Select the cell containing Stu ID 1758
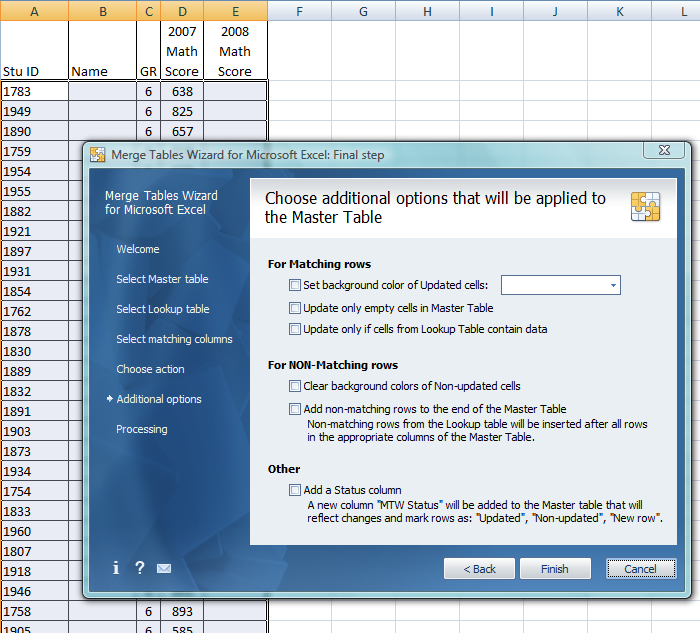The height and width of the screenshot is (633, 700). tap(35, 611)
